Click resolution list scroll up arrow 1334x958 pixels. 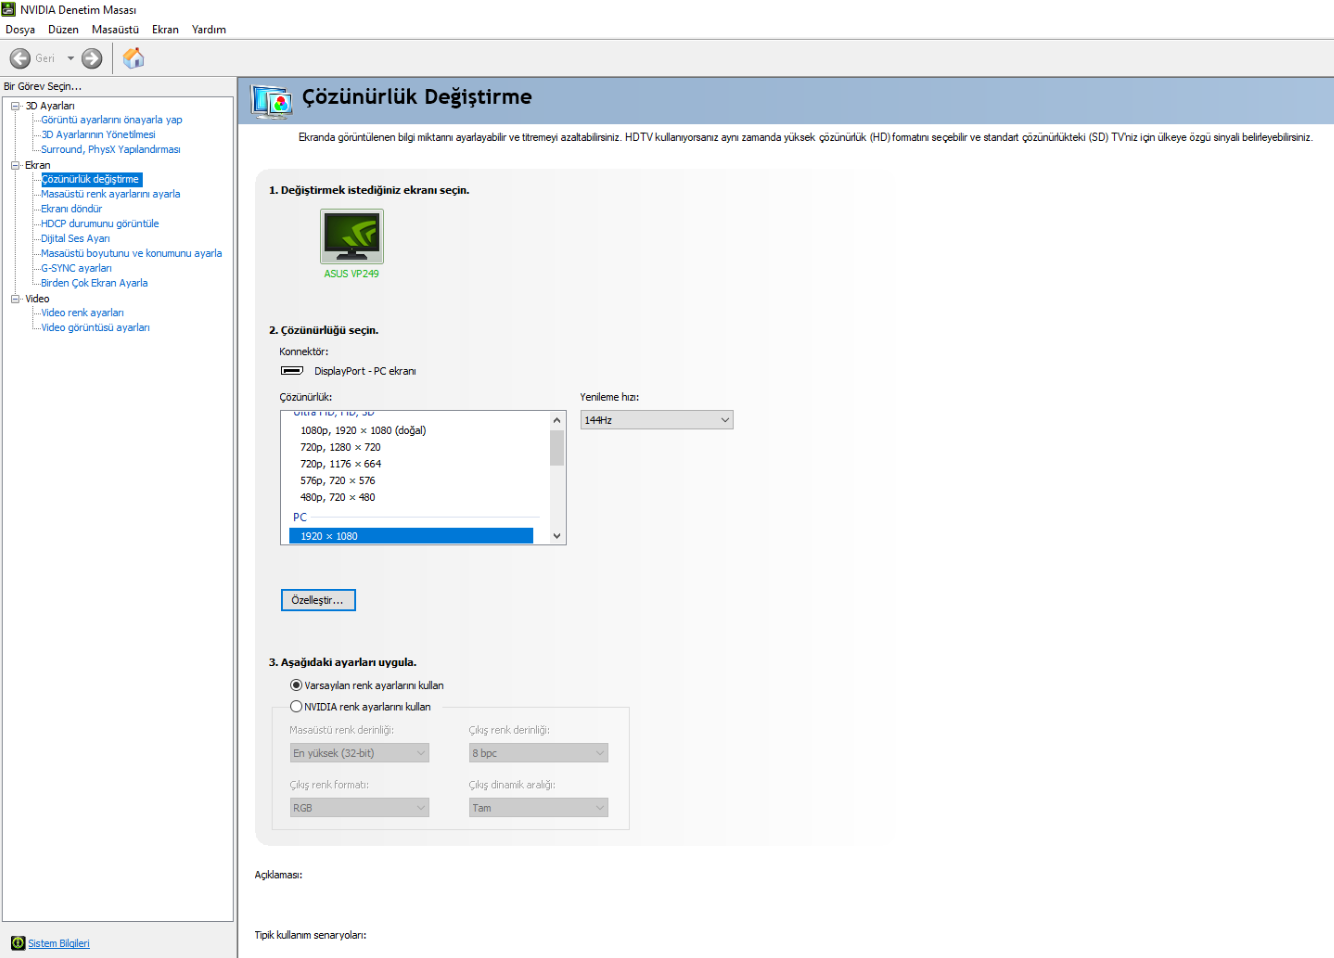click(x=557, y=420)
